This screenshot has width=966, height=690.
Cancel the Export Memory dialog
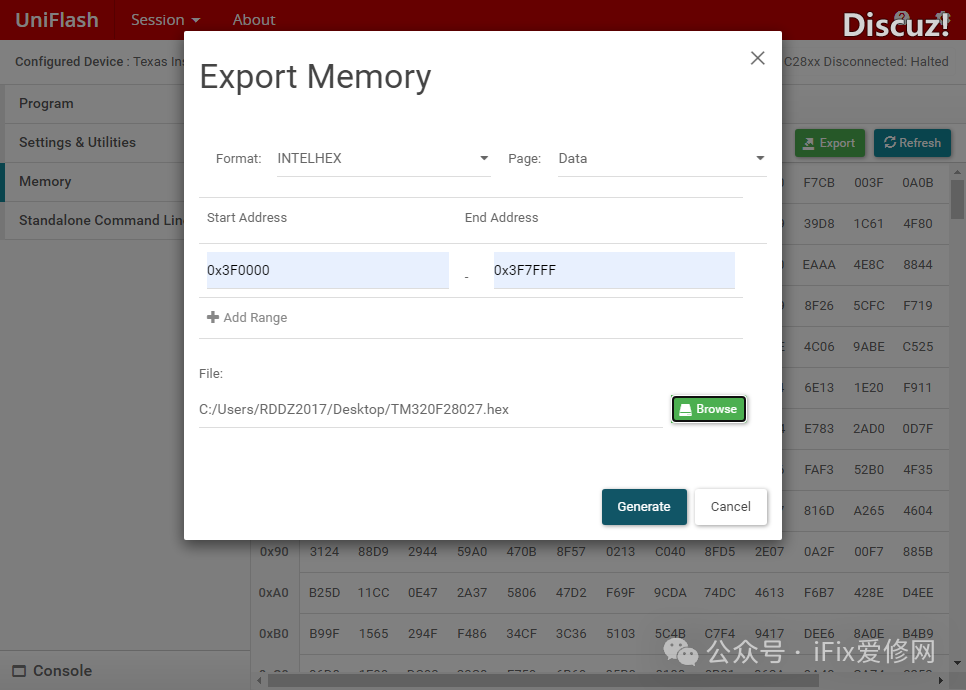pyautogui.click(x=730, y=507)
